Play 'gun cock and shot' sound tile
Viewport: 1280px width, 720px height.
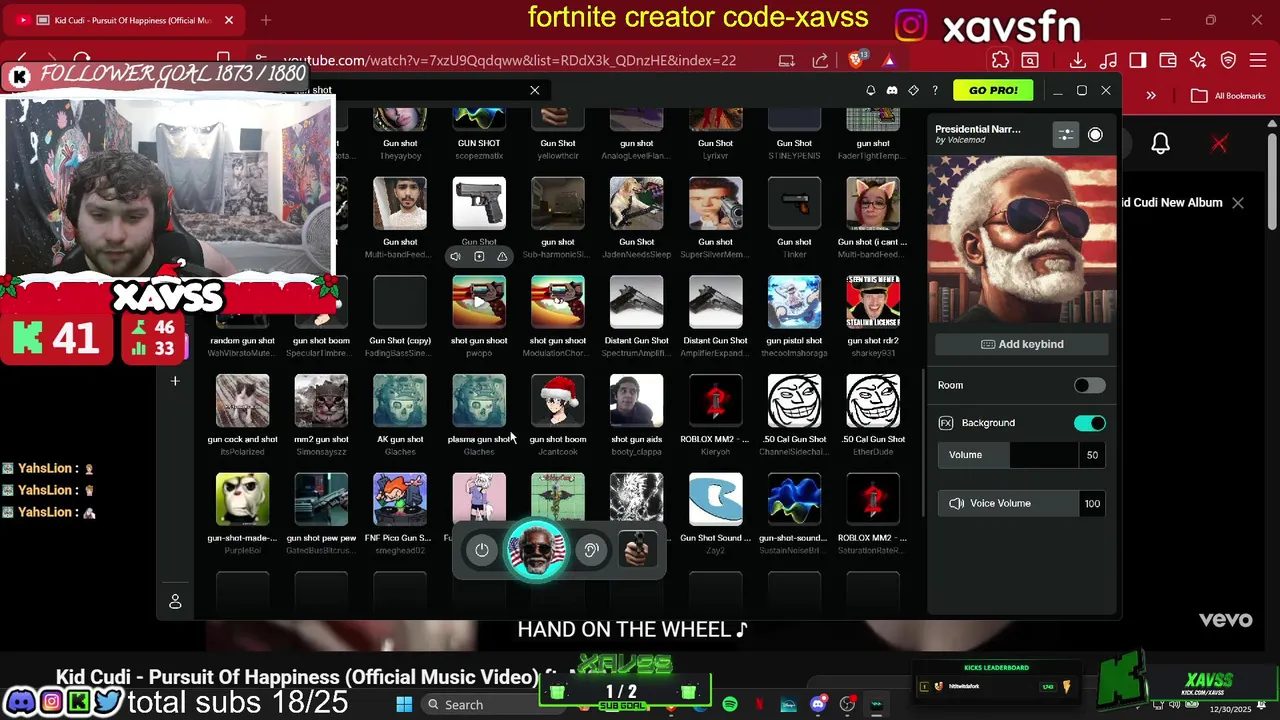(x=242, y=401)
